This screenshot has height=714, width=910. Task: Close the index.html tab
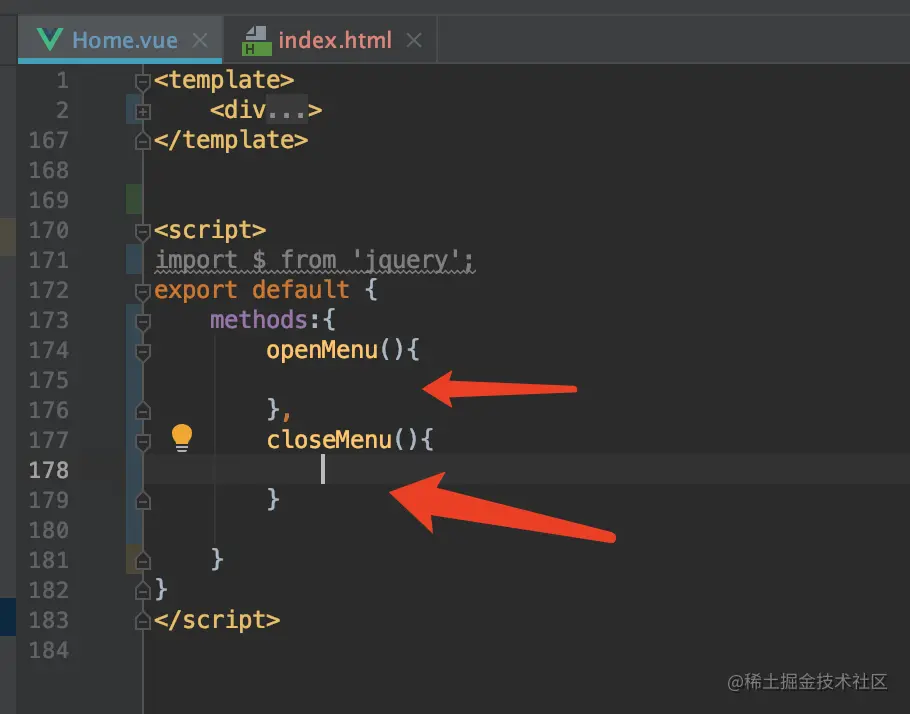(x=414, y=41)
